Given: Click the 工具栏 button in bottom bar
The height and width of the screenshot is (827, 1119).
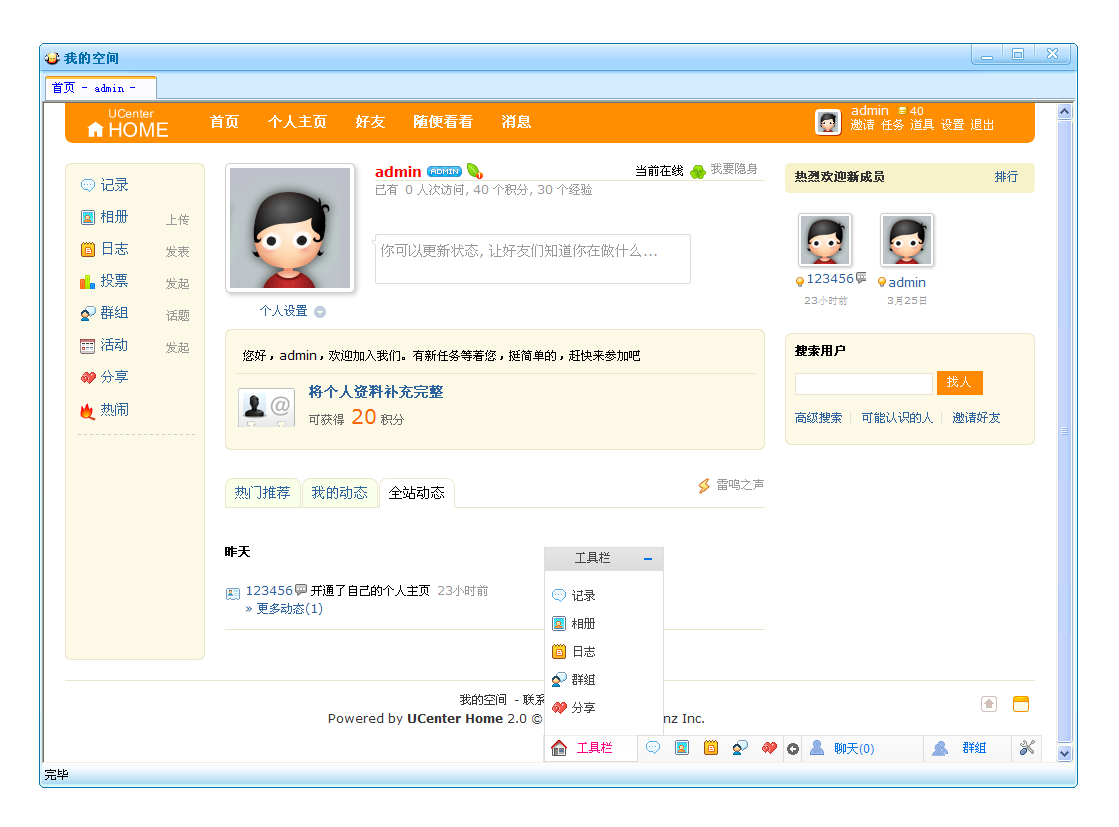Looking at the screenshot, I should click(x=590, y=748).
